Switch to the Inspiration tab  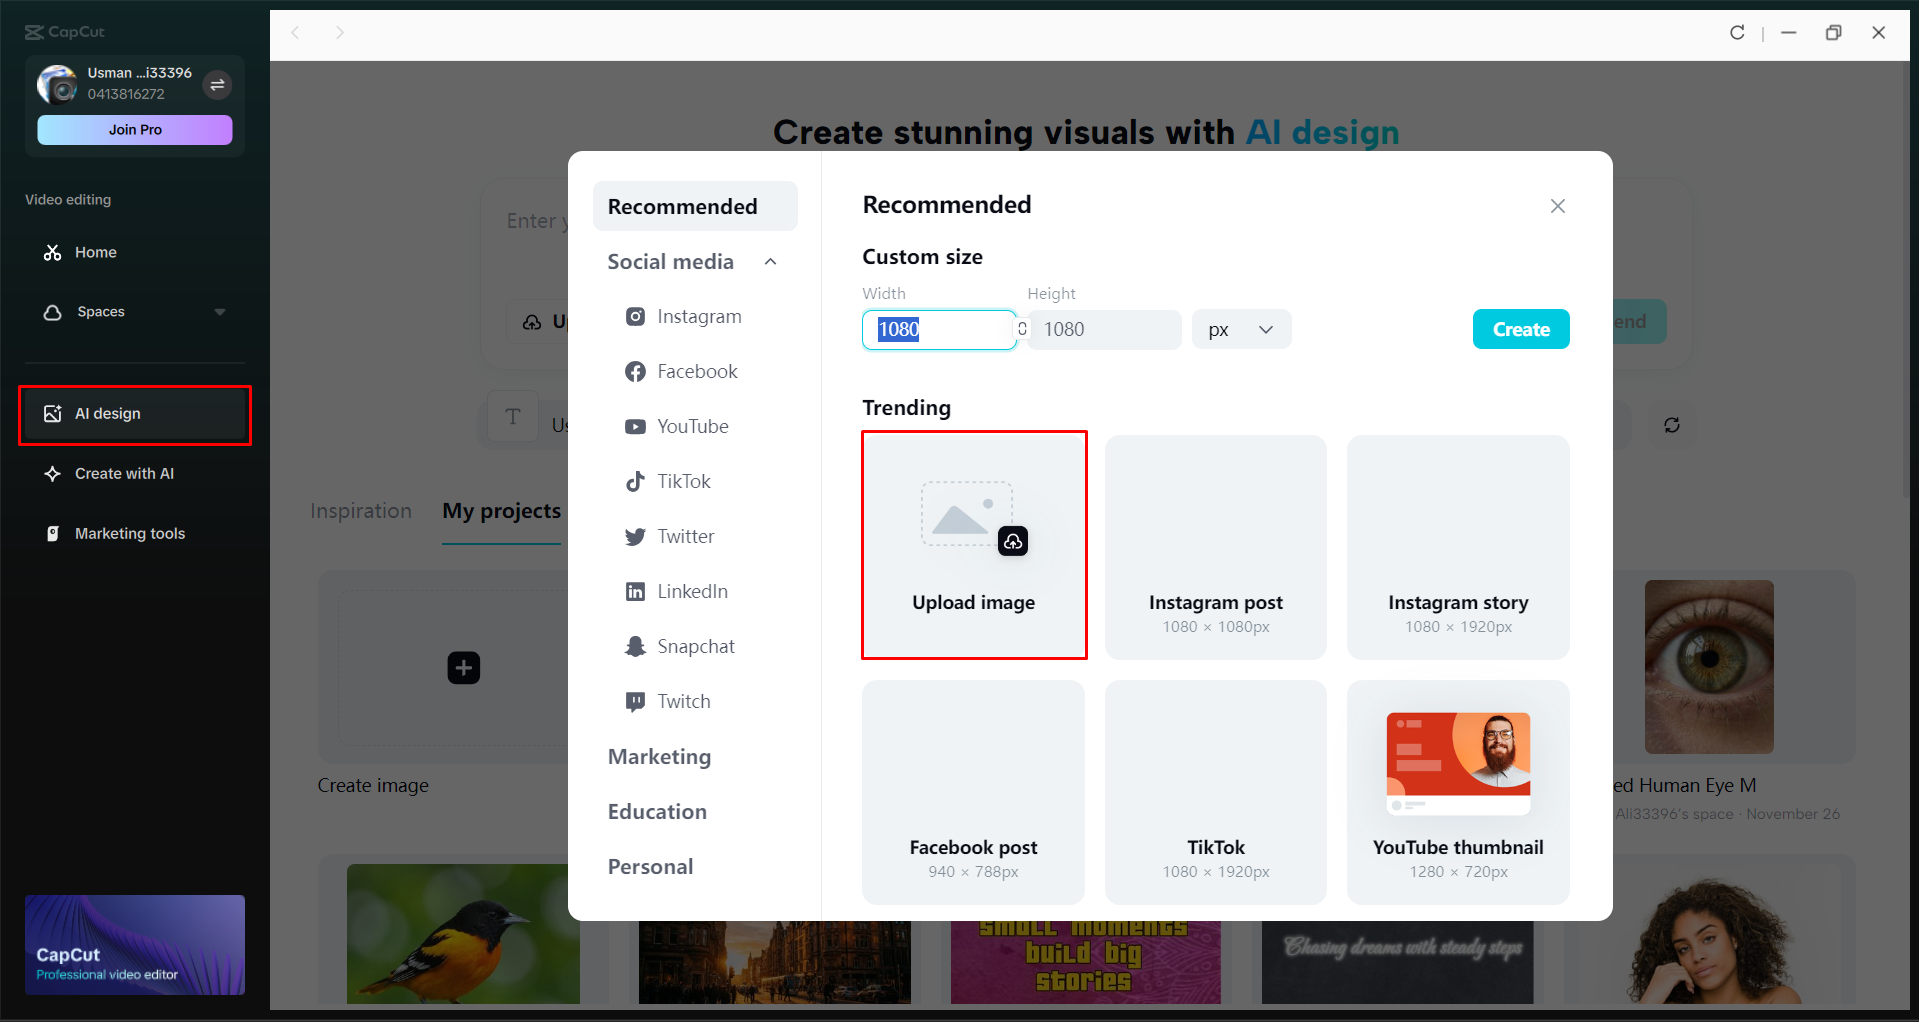[361, 511]
